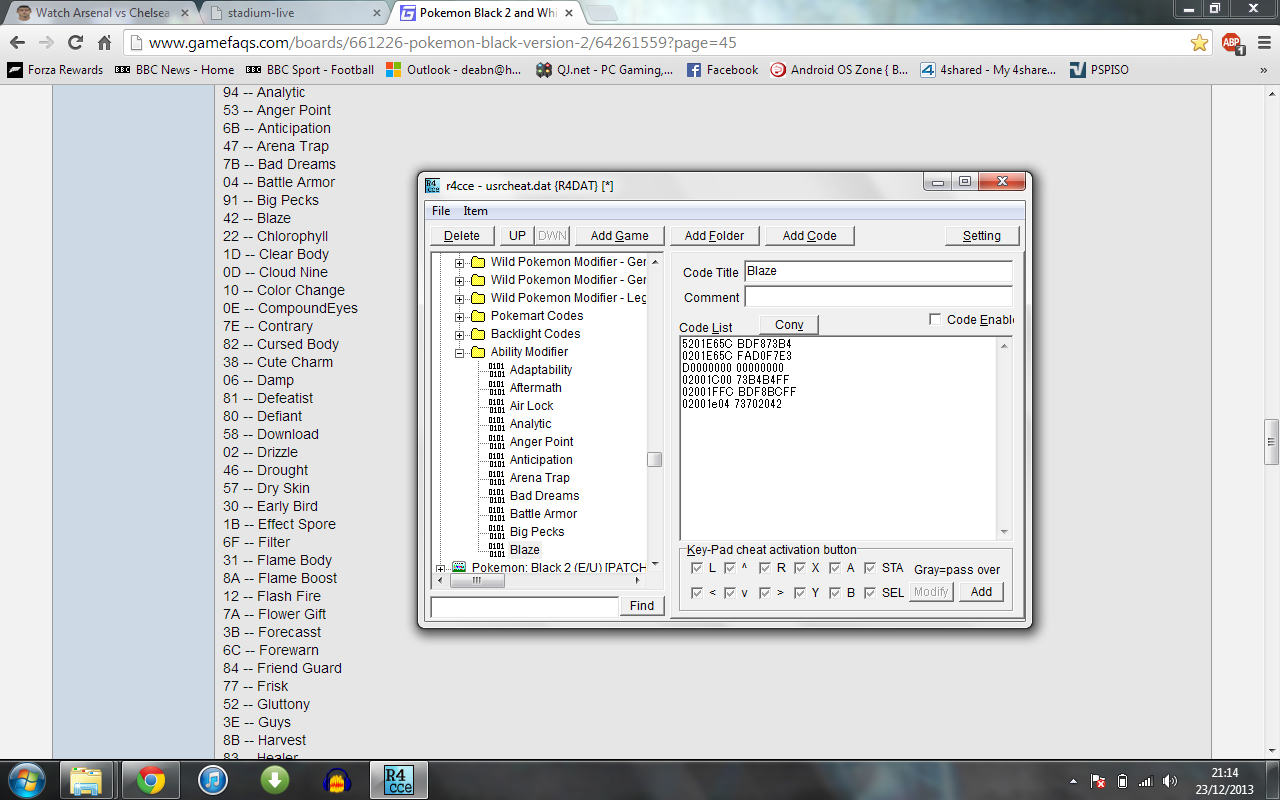Click the Adaptability code icon
This screenshot has width=1280, height=800.
pyautogui.click(x=496, y=370)
